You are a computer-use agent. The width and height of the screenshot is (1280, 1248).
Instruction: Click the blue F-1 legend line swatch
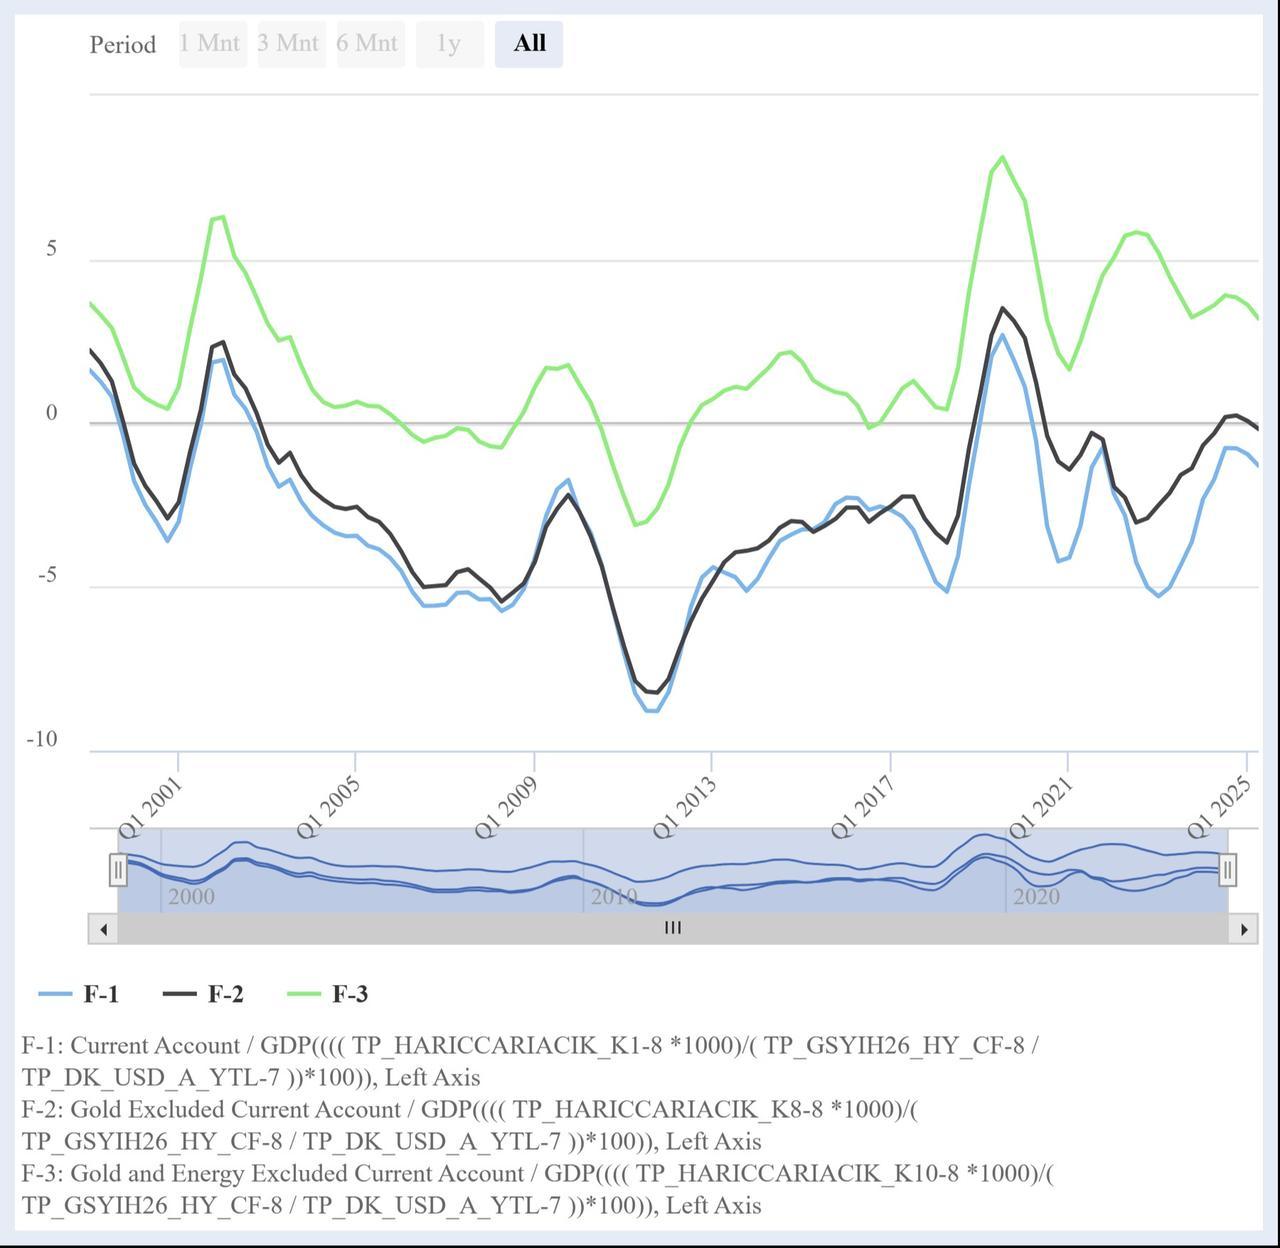coord(55,994)
